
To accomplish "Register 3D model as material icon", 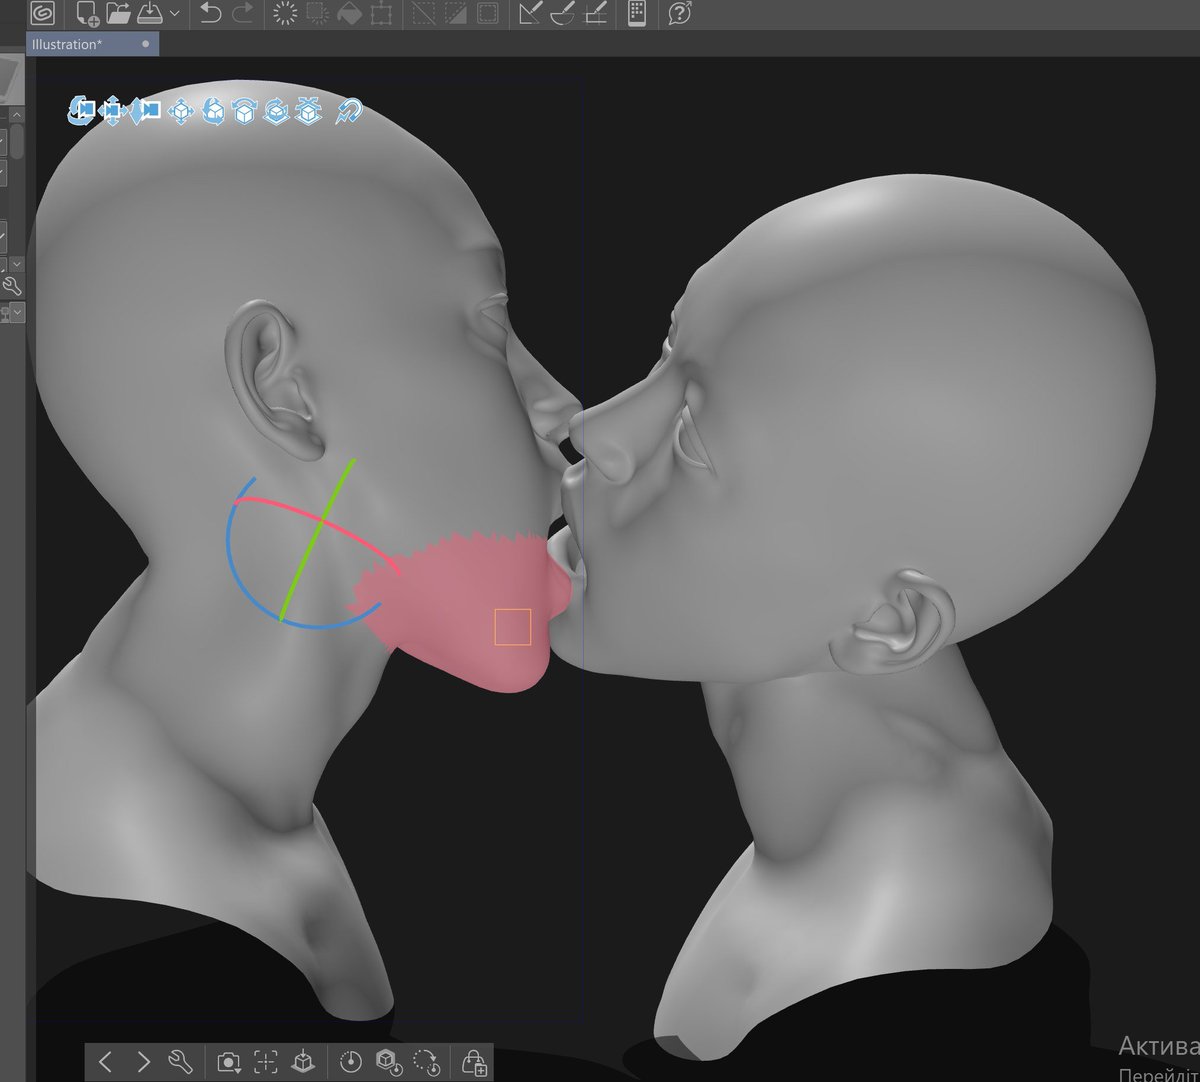I will tap(473, 1061).
